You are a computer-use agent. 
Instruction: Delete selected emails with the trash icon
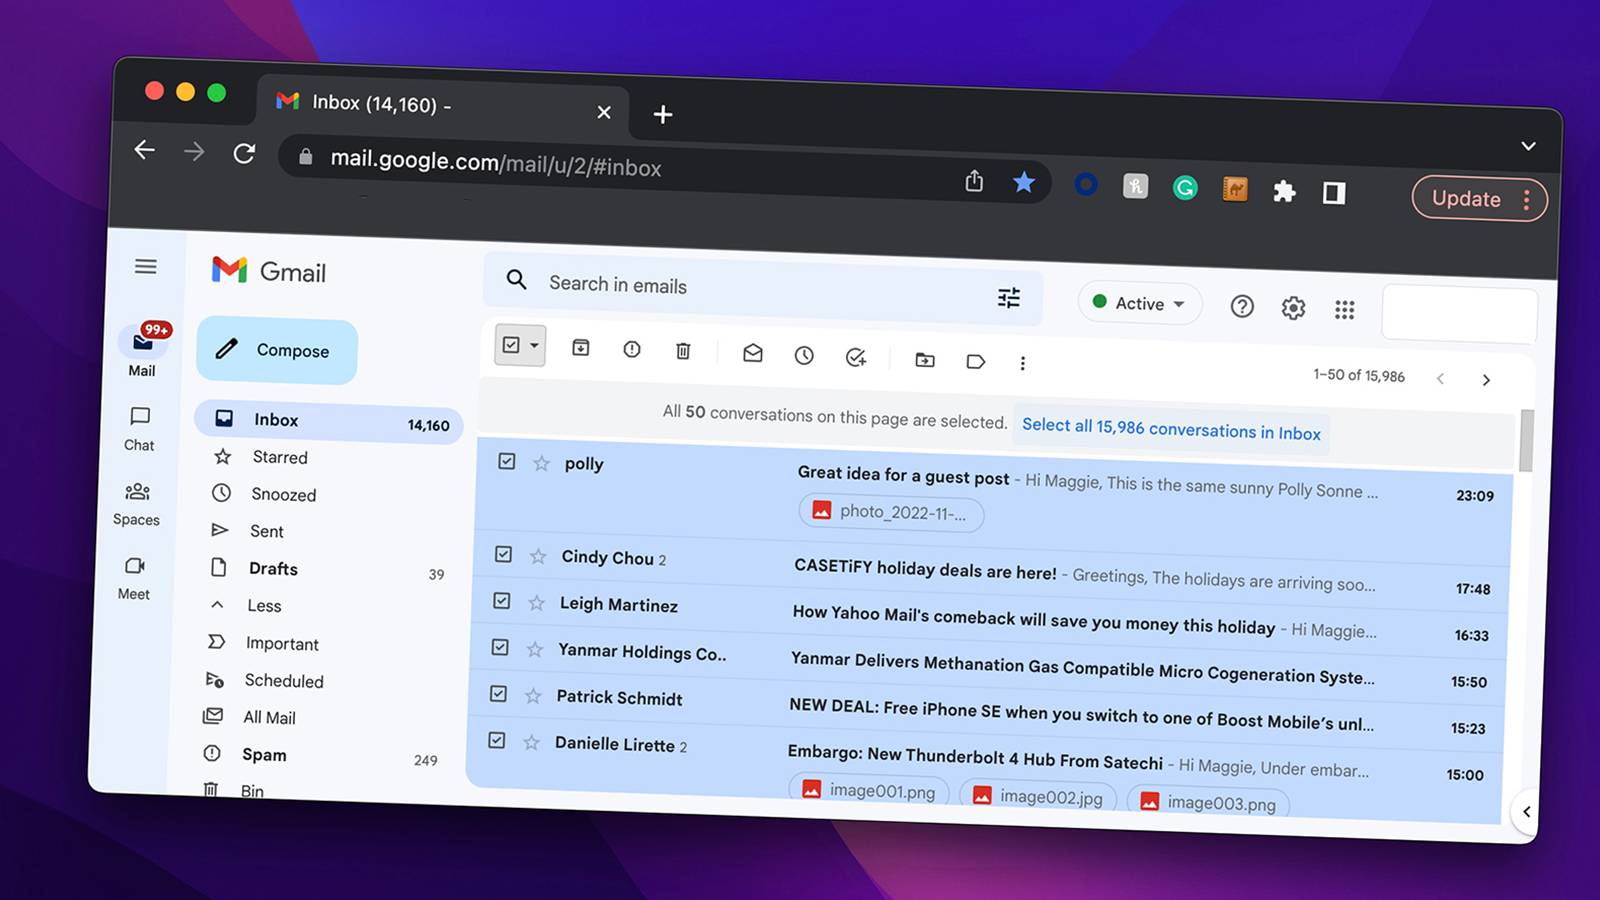pos(684,352)
